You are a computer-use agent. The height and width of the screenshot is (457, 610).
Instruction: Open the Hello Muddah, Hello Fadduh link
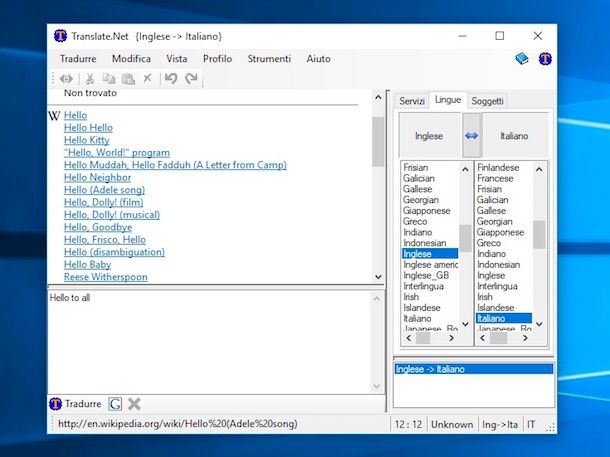175,165
